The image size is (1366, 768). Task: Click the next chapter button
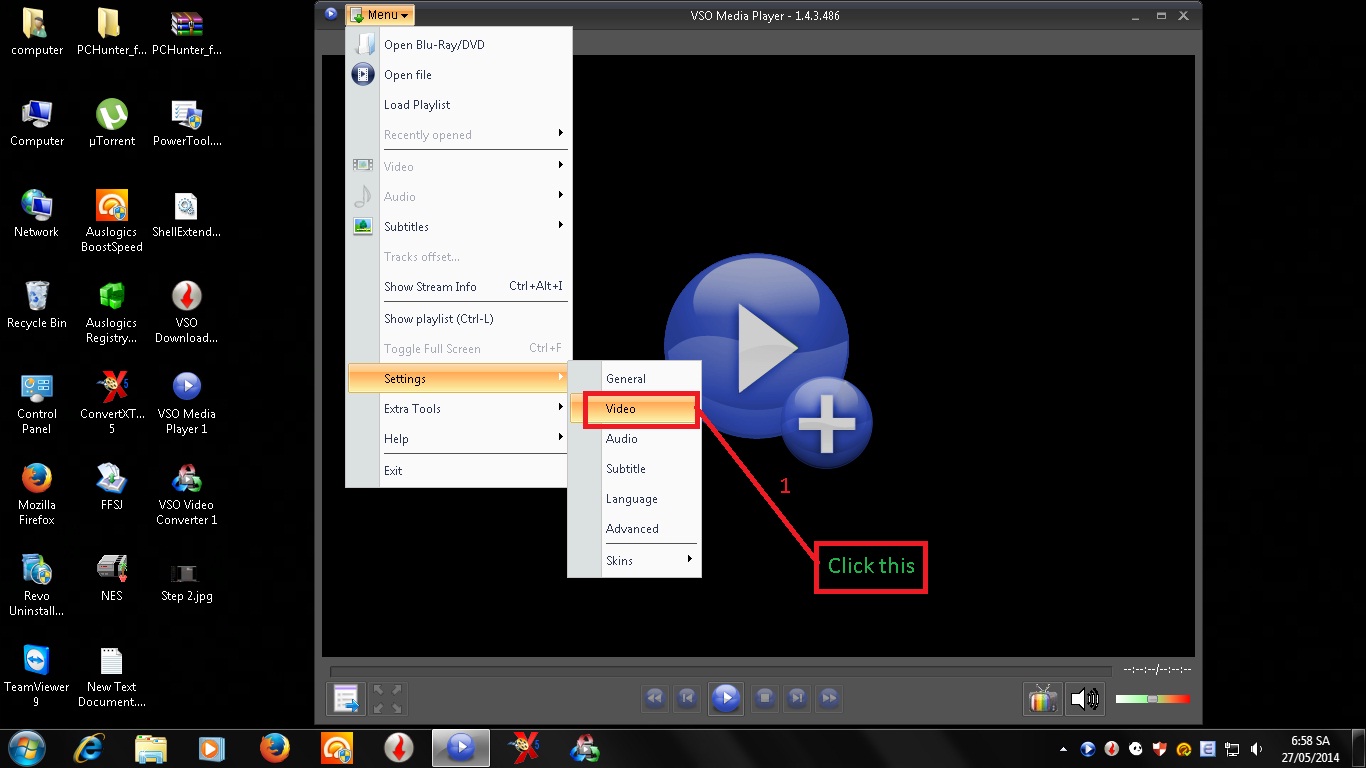pyautogui.click(x=797, y=697)
